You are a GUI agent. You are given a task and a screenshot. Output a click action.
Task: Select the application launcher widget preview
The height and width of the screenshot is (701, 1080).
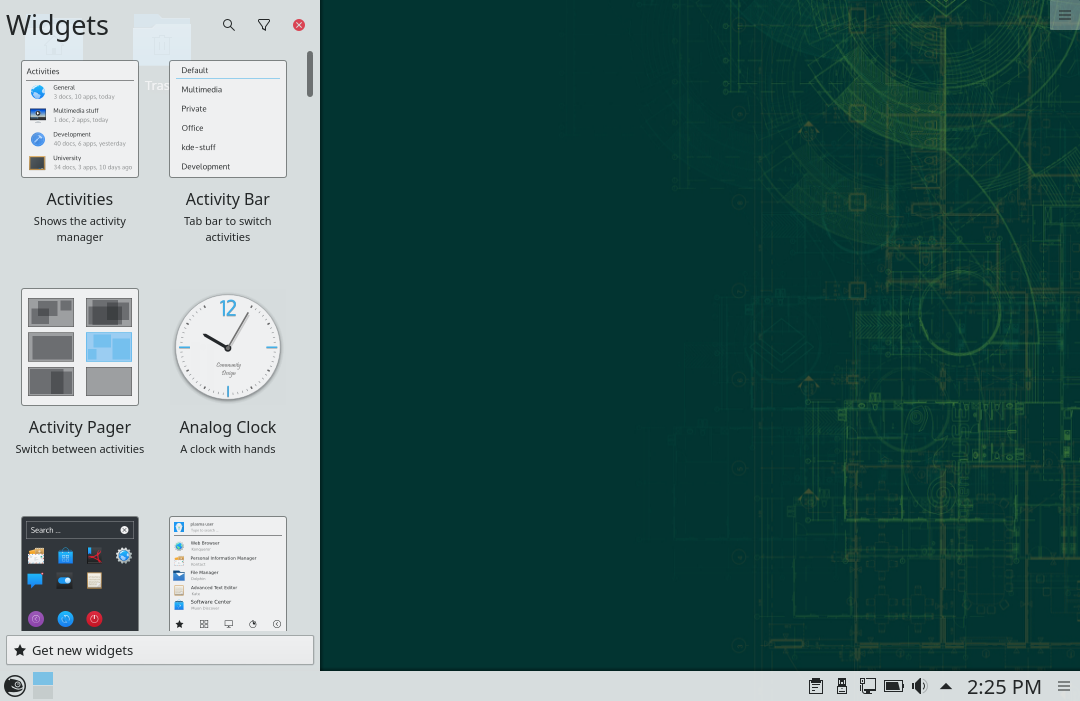[228, 573]
